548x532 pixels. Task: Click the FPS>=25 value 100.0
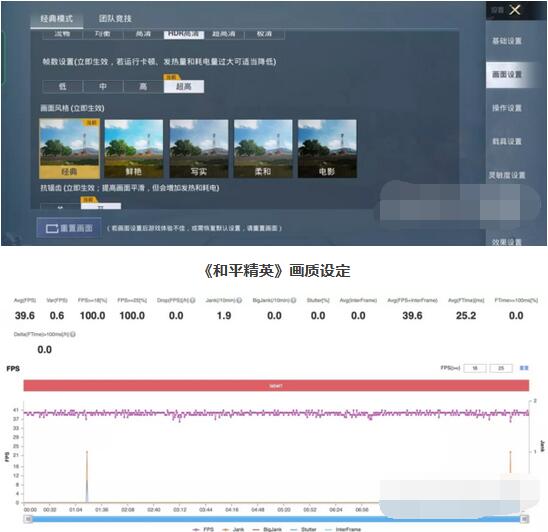(132, 316)
